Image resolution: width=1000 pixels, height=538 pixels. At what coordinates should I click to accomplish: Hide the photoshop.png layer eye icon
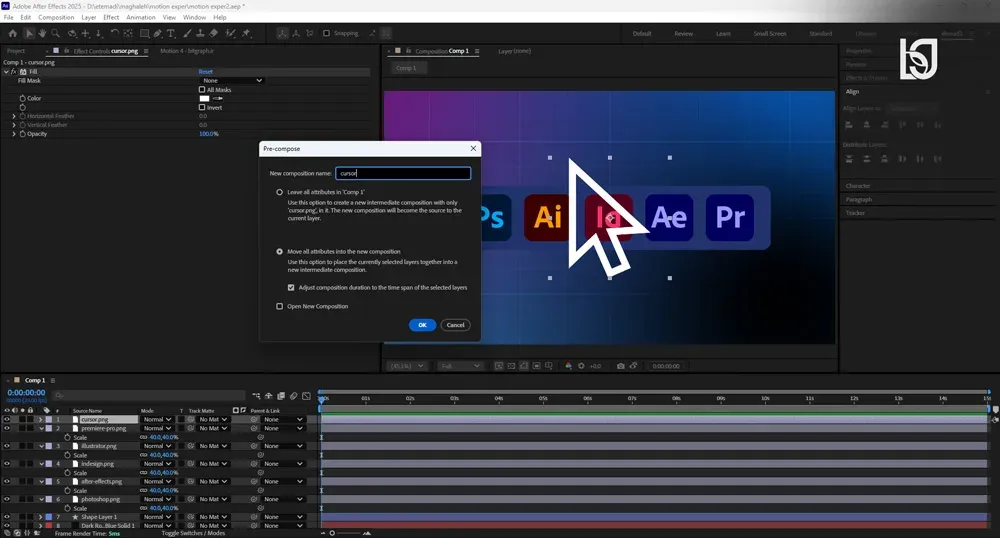coord(7,499)
